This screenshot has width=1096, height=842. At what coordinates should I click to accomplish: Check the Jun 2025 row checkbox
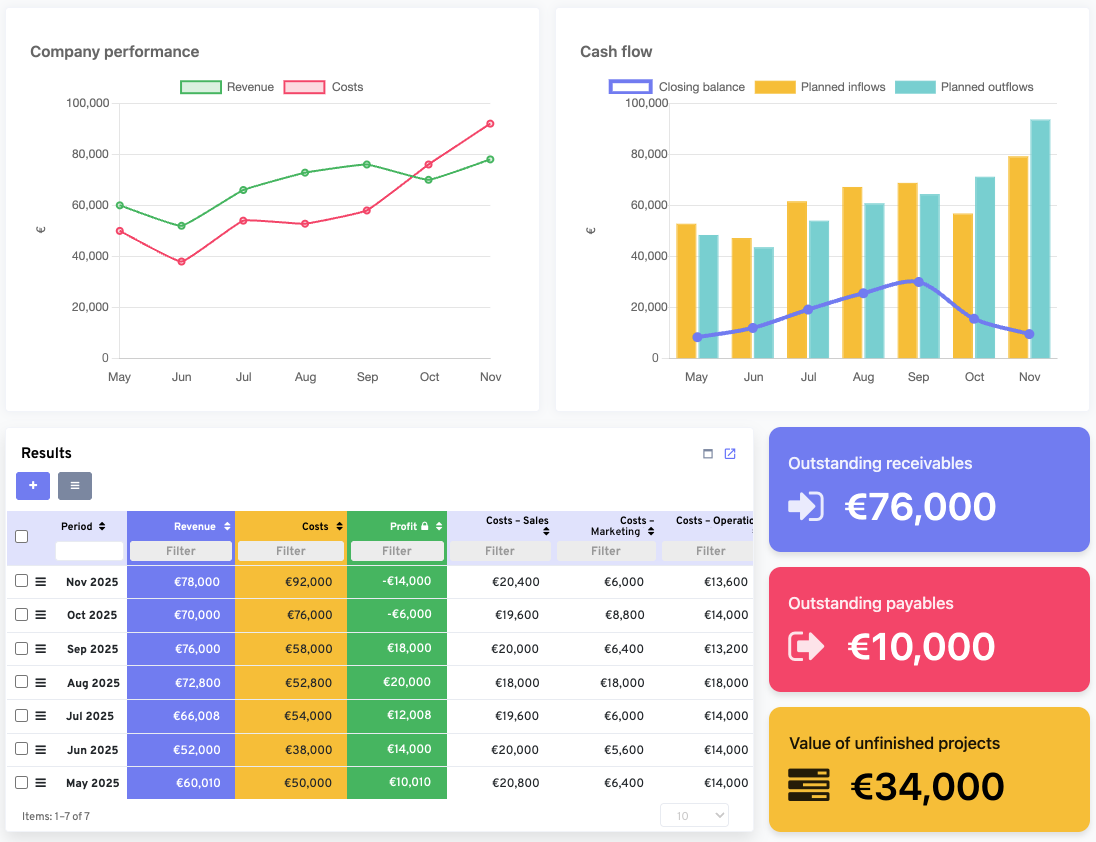[x=22, y=748]
